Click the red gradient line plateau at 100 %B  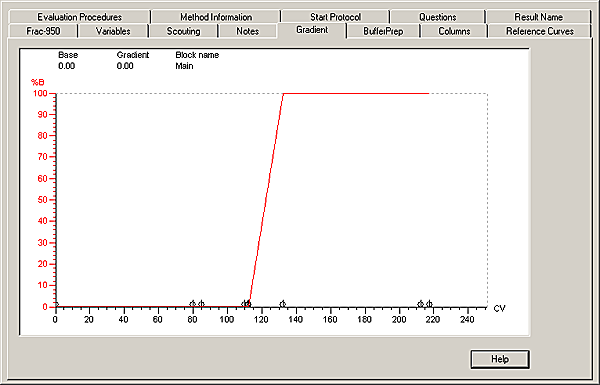pyautogui.click(x=356, y=93)
